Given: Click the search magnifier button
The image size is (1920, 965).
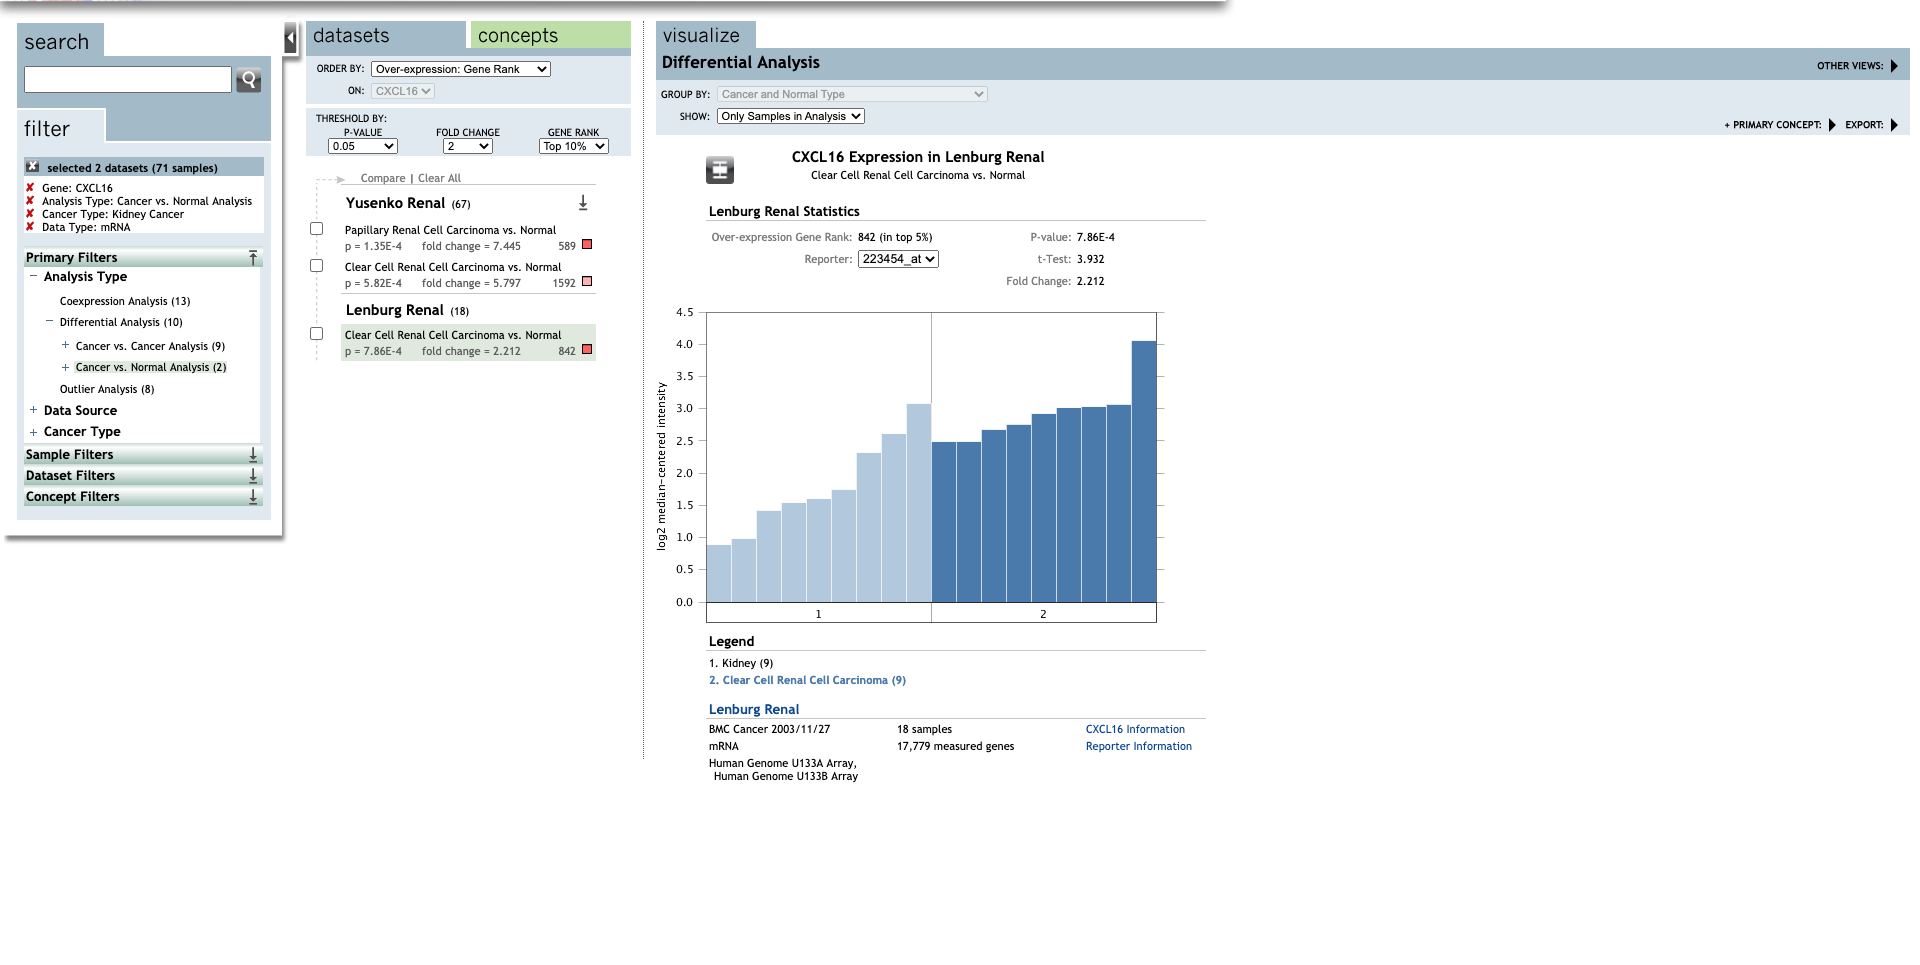Looking at the screenshot, I should point(248,80).
